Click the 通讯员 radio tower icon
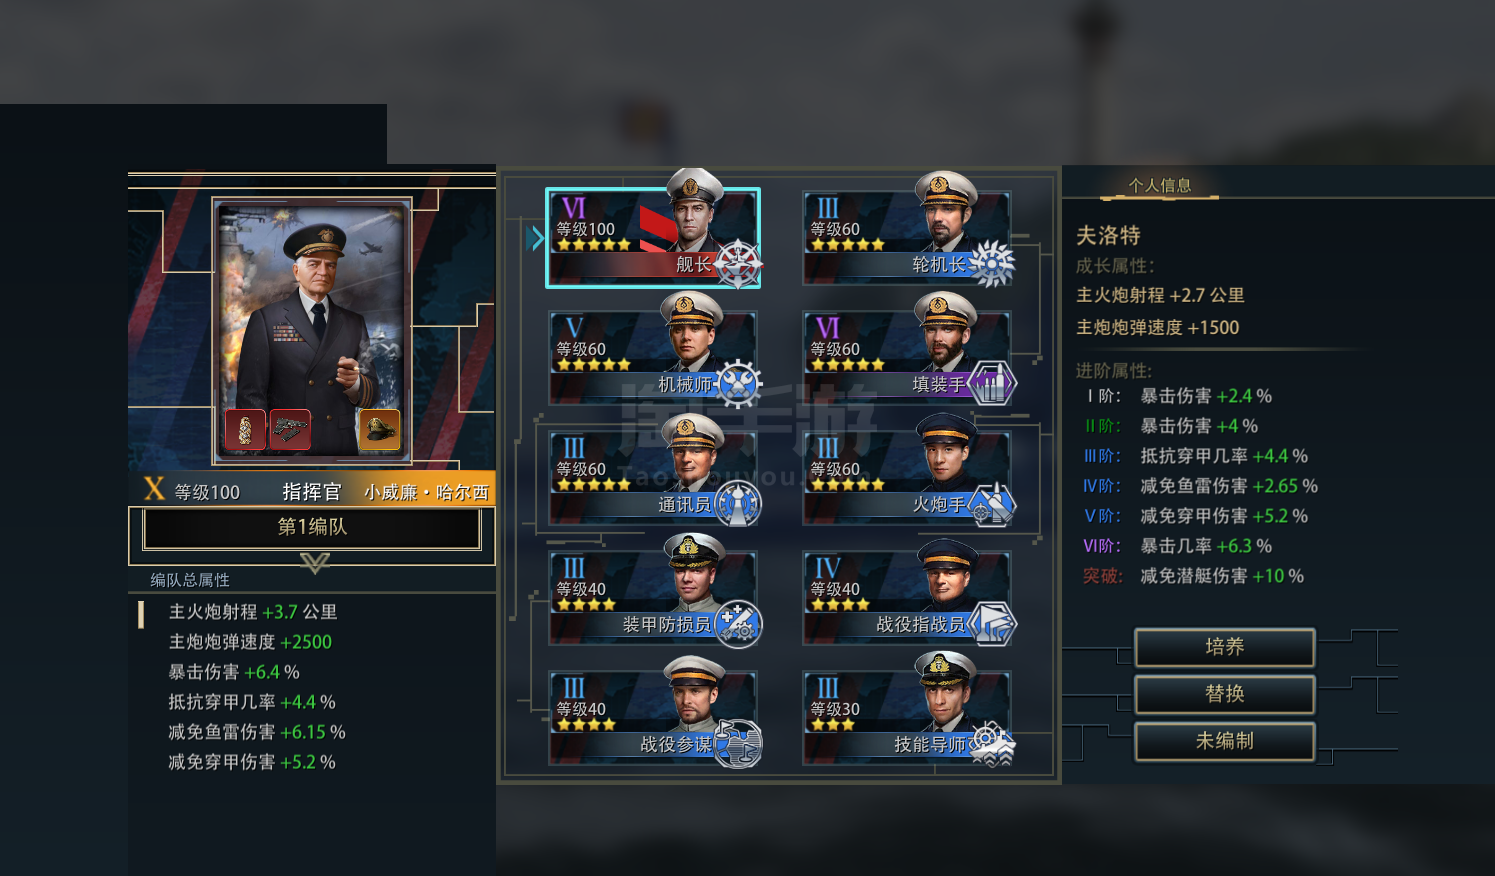Screen dimensions: 1495x876 [738, 504]
